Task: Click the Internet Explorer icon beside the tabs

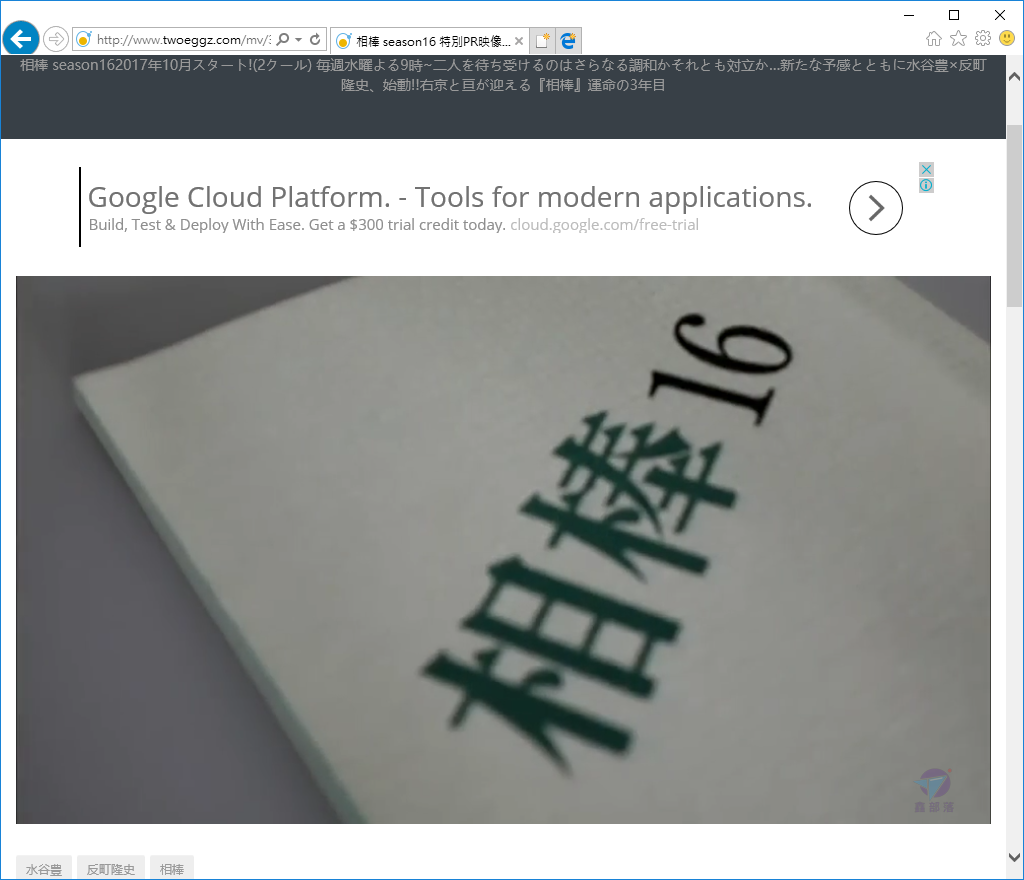Action: [568, 40]
